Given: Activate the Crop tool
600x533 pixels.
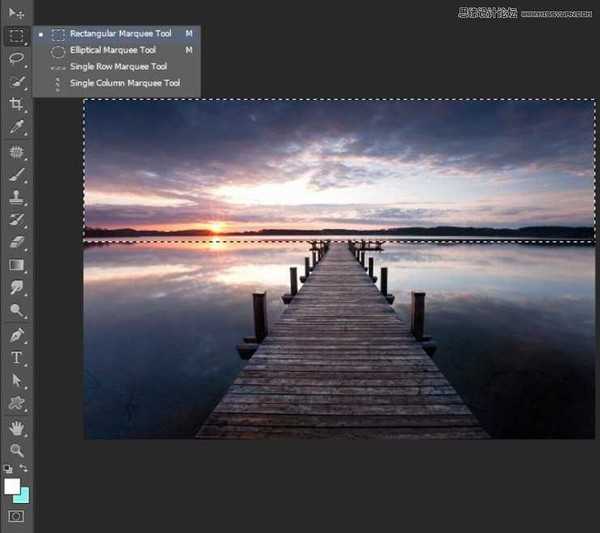Looking at the screenshot, I should point(16,105).
